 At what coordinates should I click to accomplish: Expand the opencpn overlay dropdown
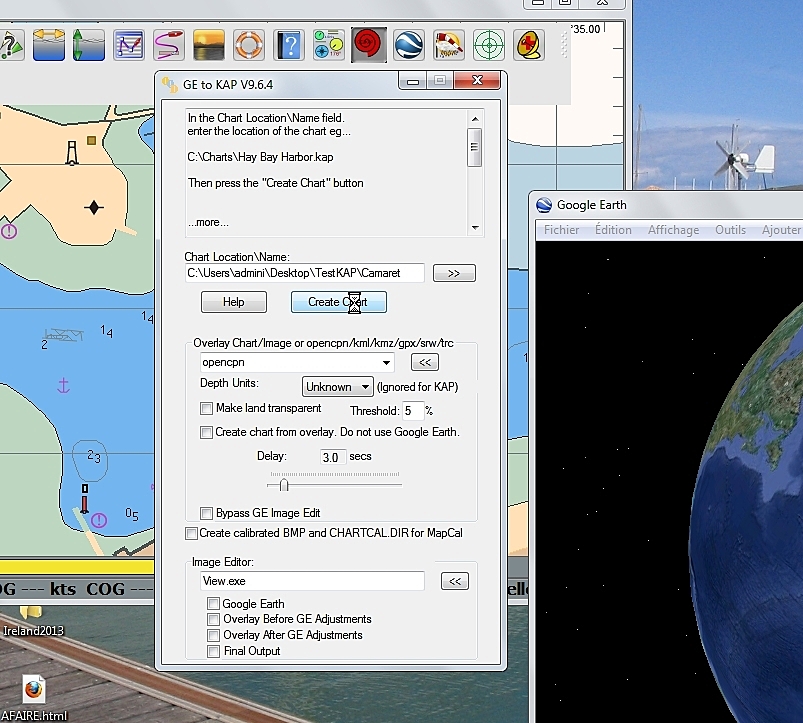point(386,363)
